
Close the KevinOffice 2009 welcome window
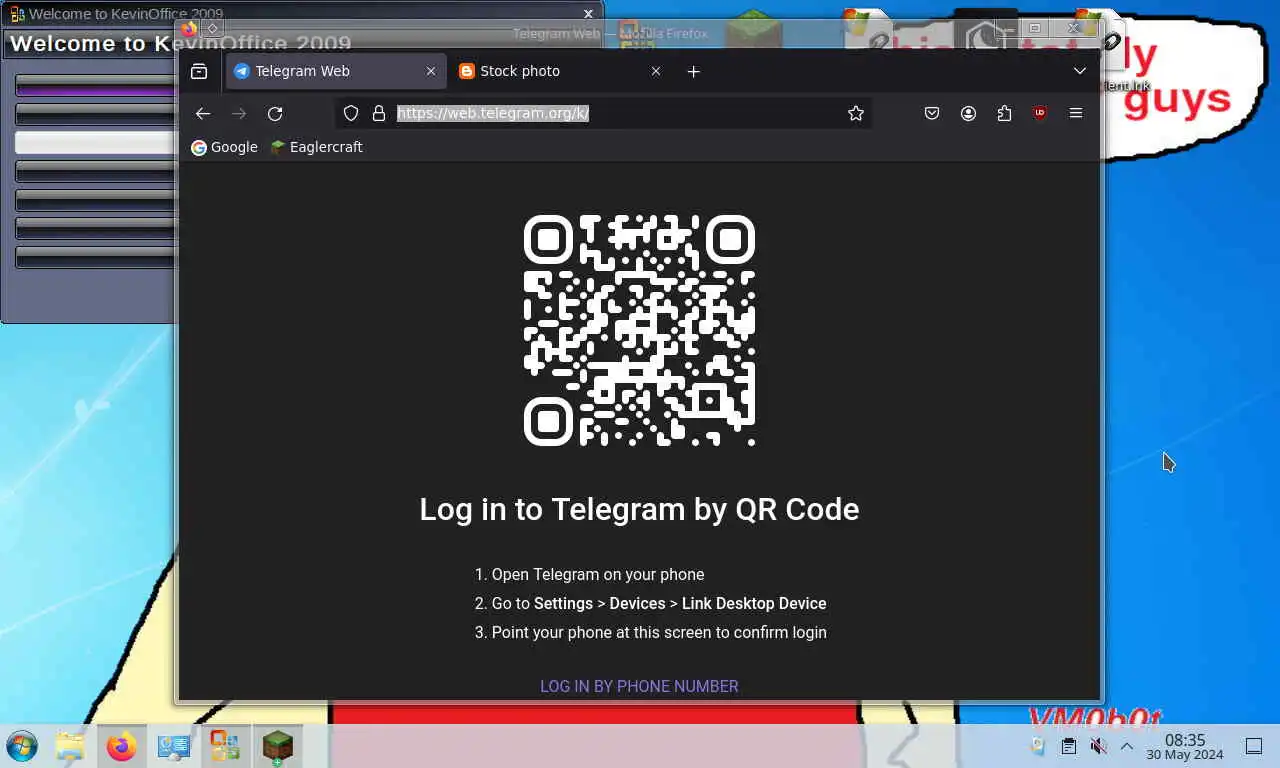[589, 14]
